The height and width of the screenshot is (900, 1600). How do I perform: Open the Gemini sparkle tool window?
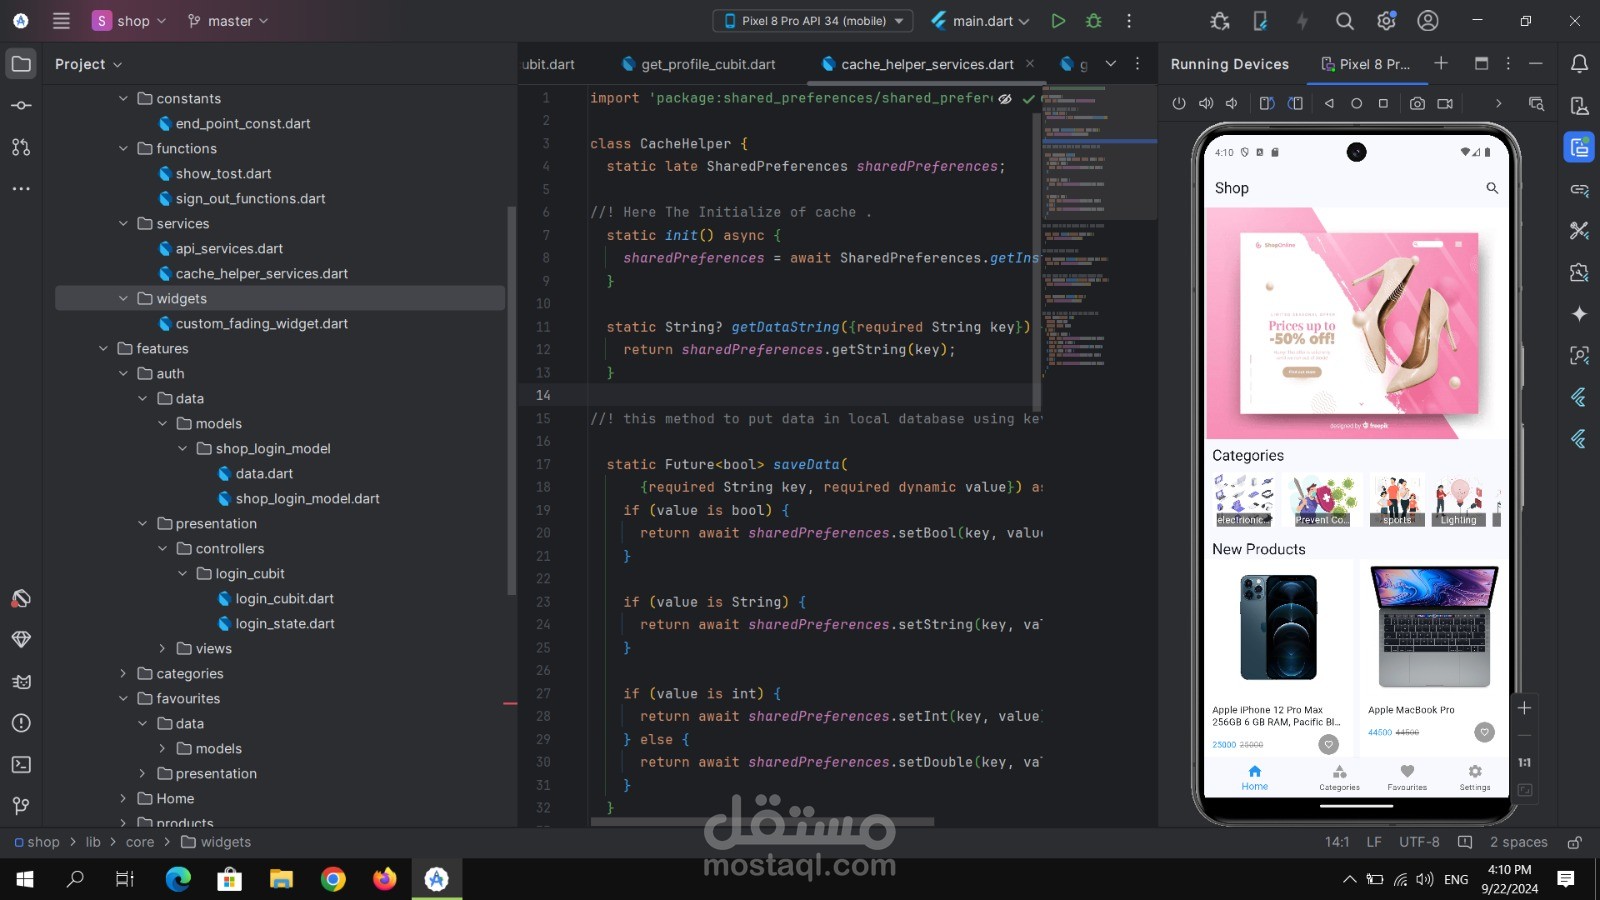click(1579, 314)
